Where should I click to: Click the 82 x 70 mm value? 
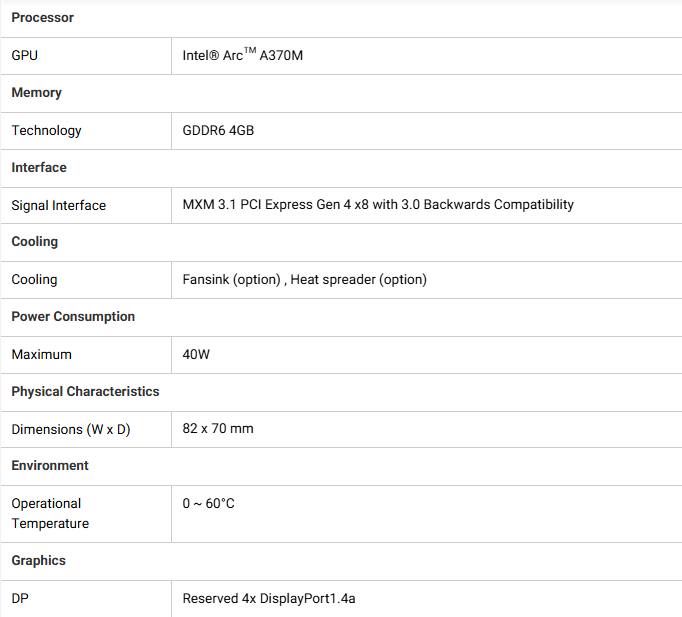pos(218,428)
